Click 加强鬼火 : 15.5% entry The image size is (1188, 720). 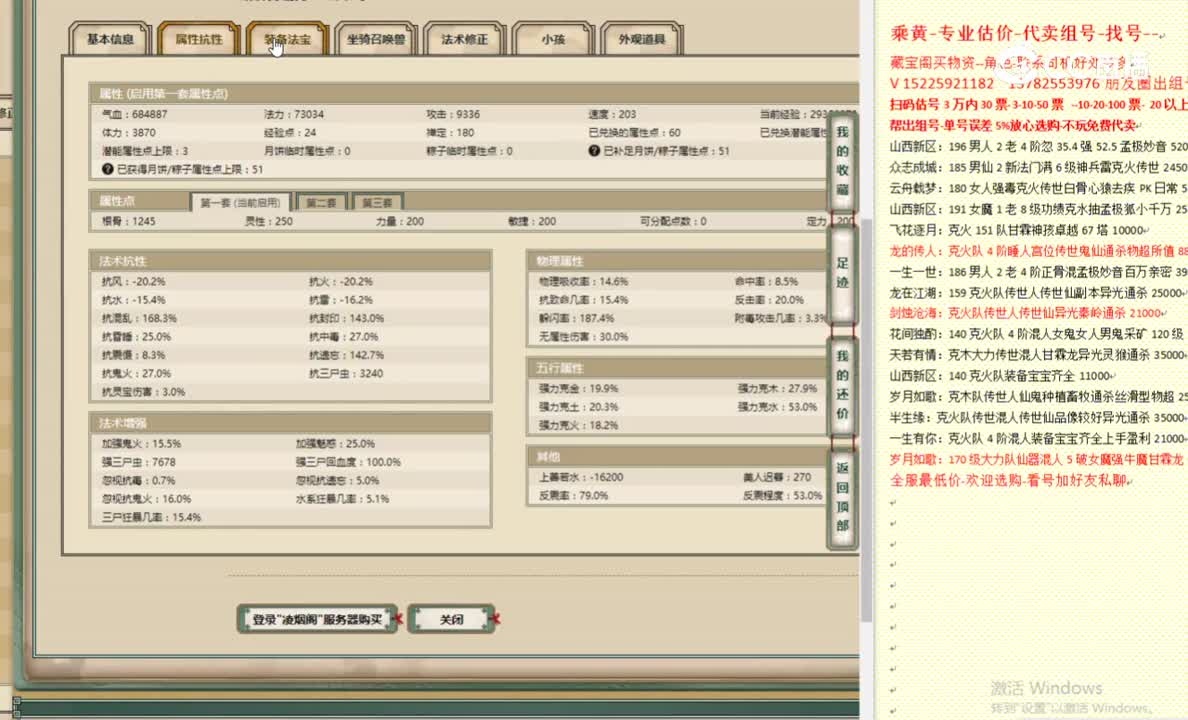(142, 443)
